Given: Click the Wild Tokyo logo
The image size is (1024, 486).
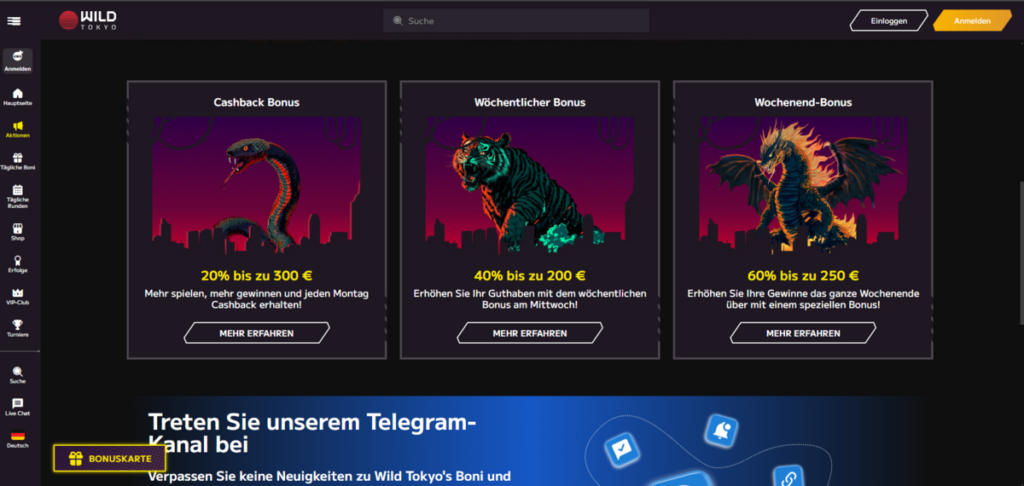Looking at the screenshot, I should (88, 20).
